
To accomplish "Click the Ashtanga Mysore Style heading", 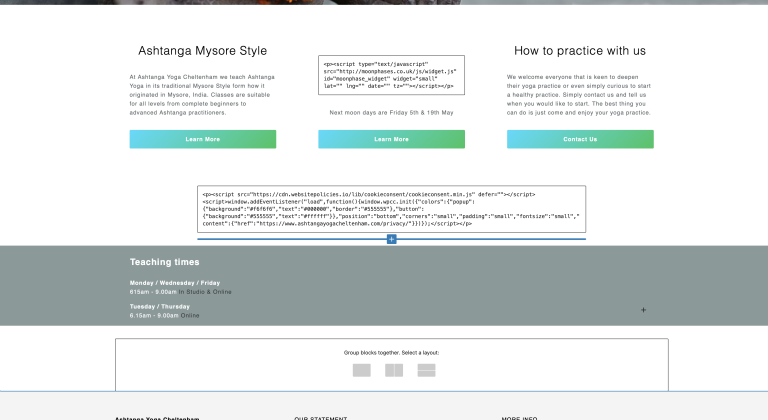I will (x=202, y=51).
